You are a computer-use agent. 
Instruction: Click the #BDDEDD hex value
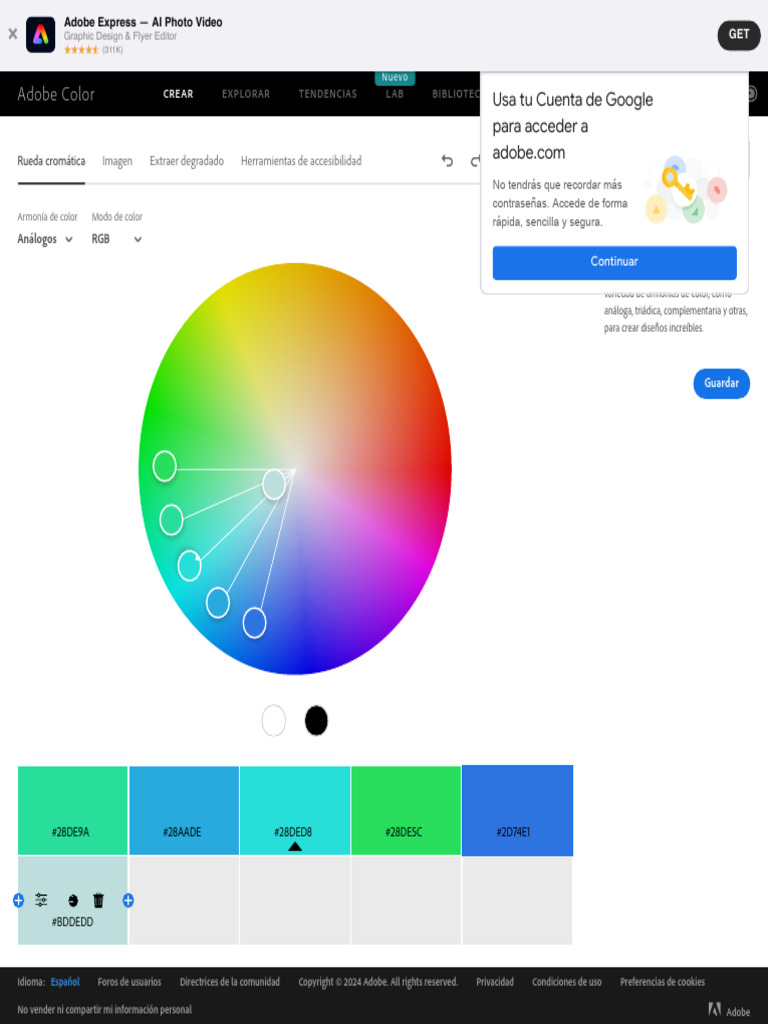tap(72, 922)
